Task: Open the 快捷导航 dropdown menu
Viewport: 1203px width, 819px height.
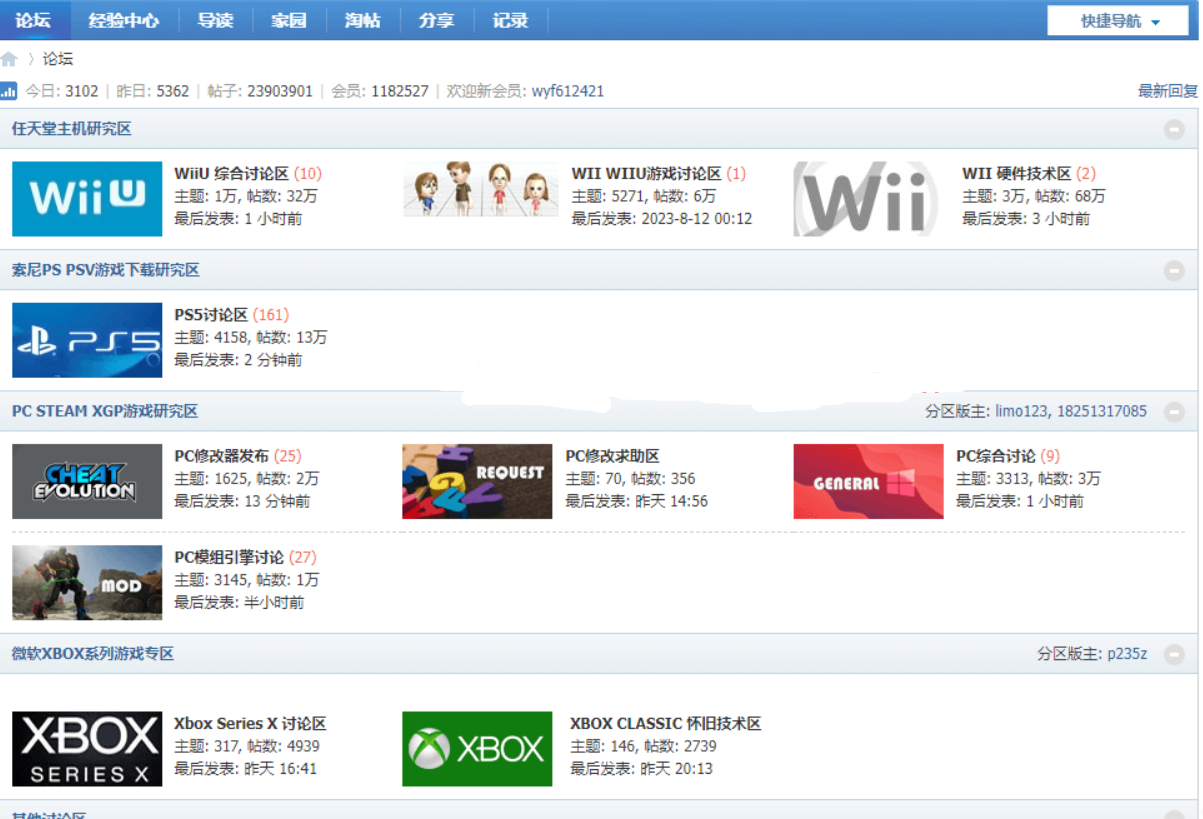Action: click(x=1118, y=21)
